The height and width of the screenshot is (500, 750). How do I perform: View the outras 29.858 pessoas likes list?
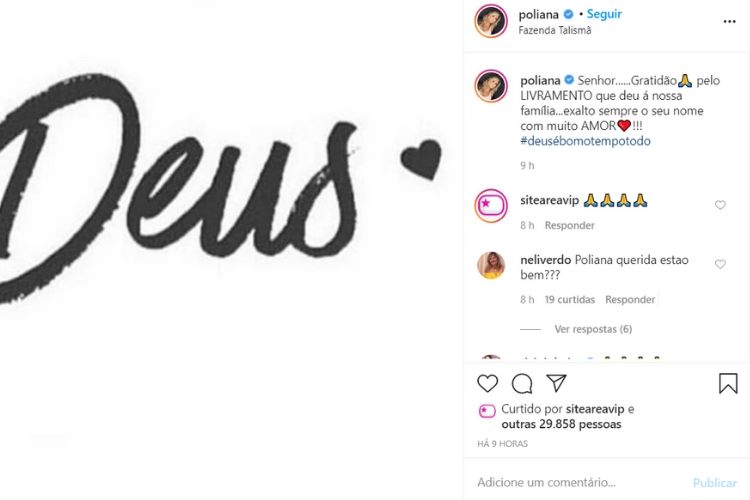[561, 424]
